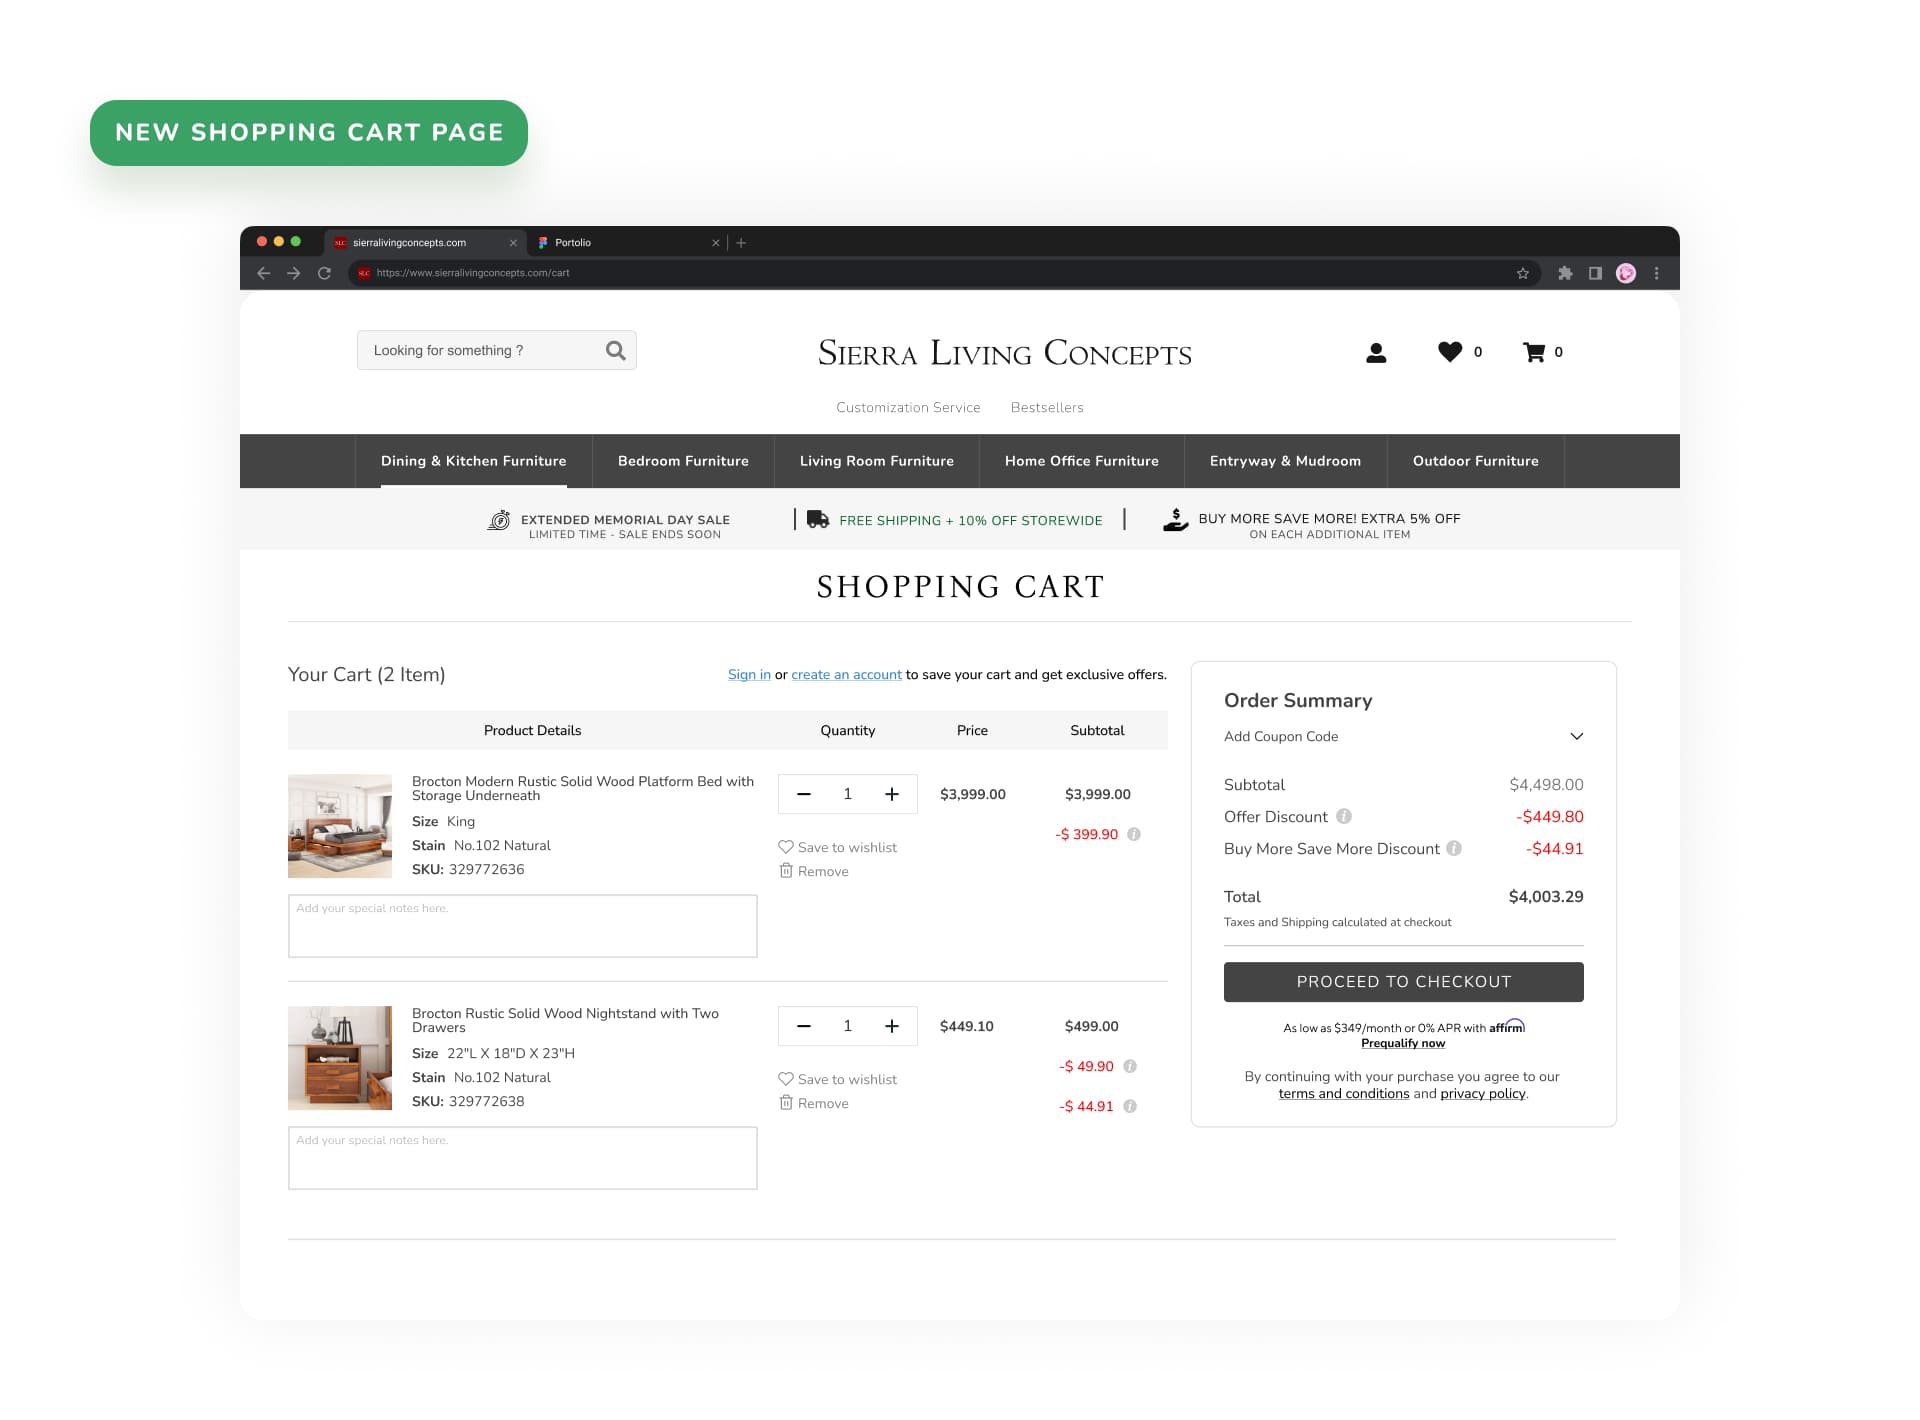Open the Nightstand product thumbnail
Viewport: 1920px width, 1420px height.
340,1058
